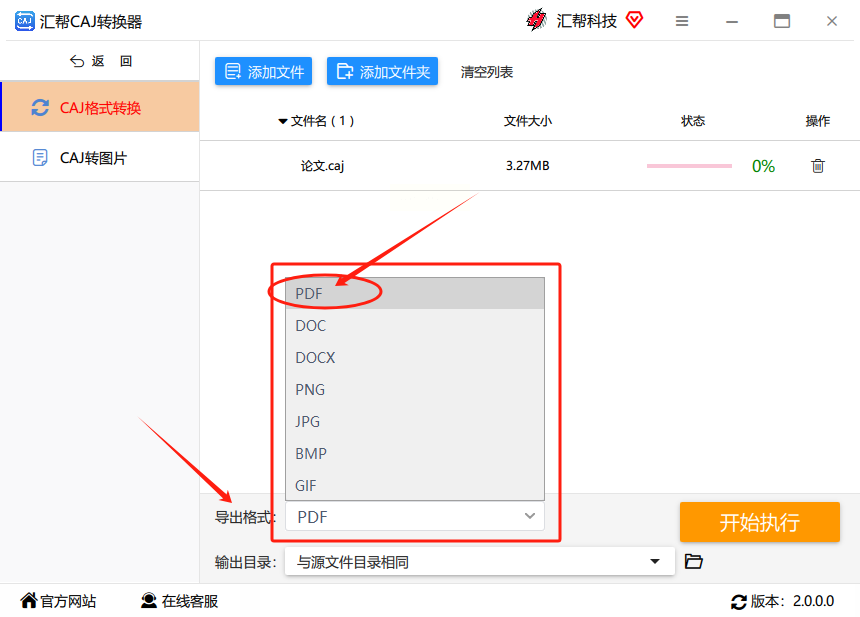Choose BMP in the format list
Viewport: 860px width, 617px height.
tap(415, 454)
